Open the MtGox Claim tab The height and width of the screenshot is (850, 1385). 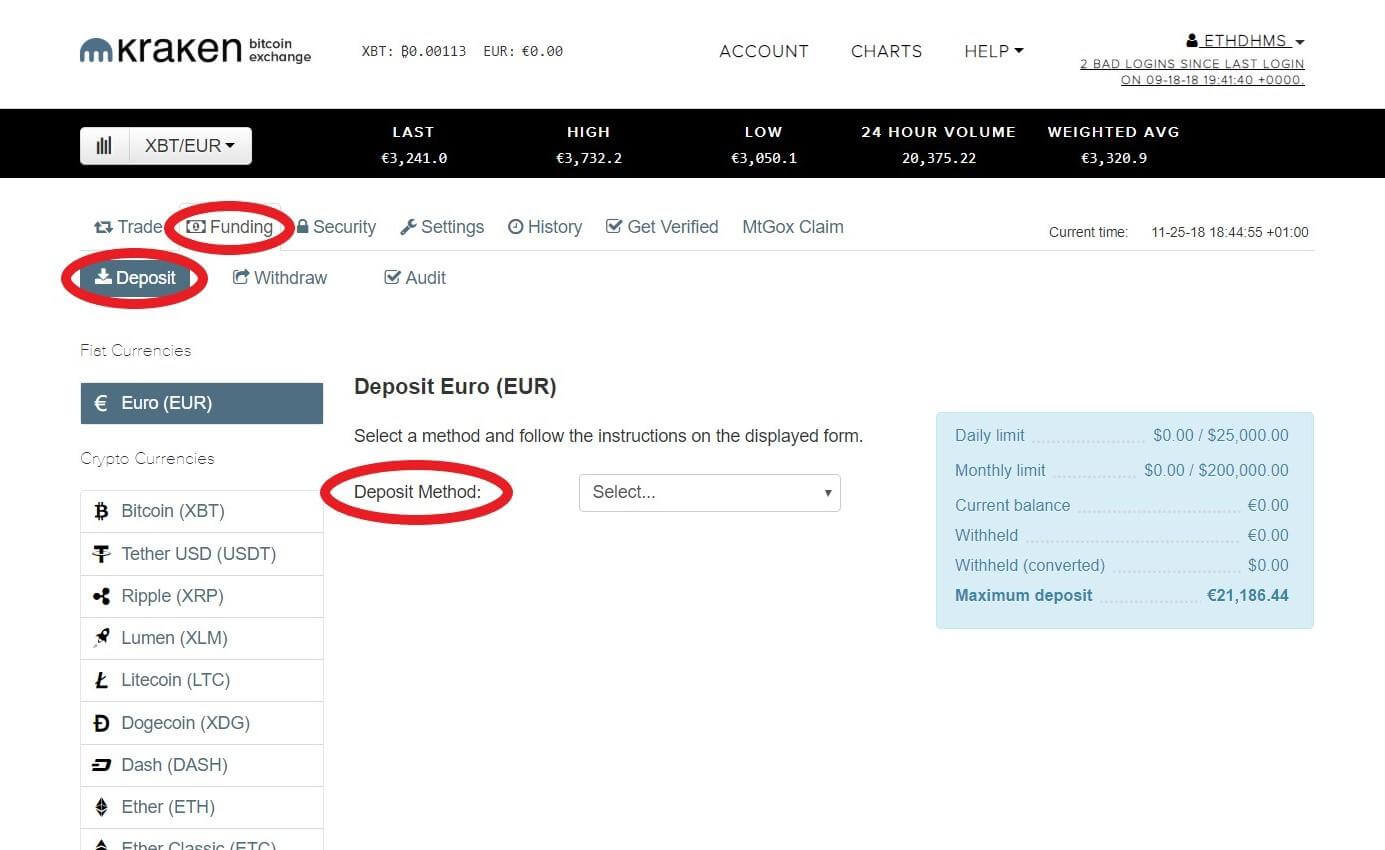793,227
